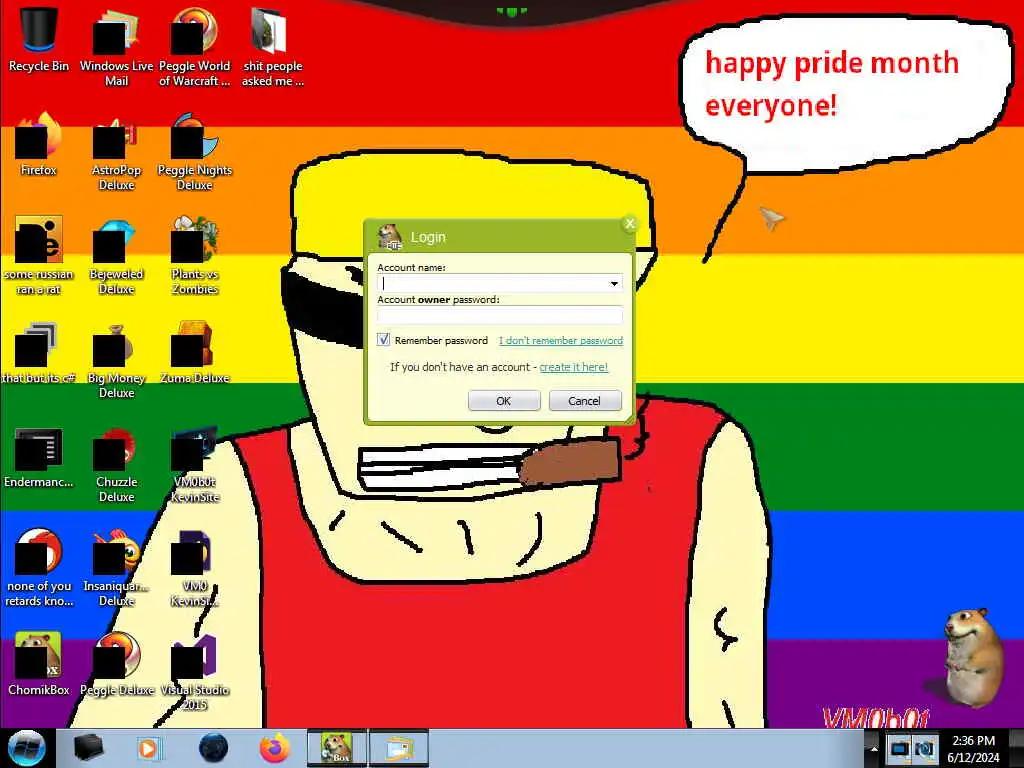Screen dimensions: 1024x768
Task: Open the Windows Start menu
Action: click(x=26, y=748)
